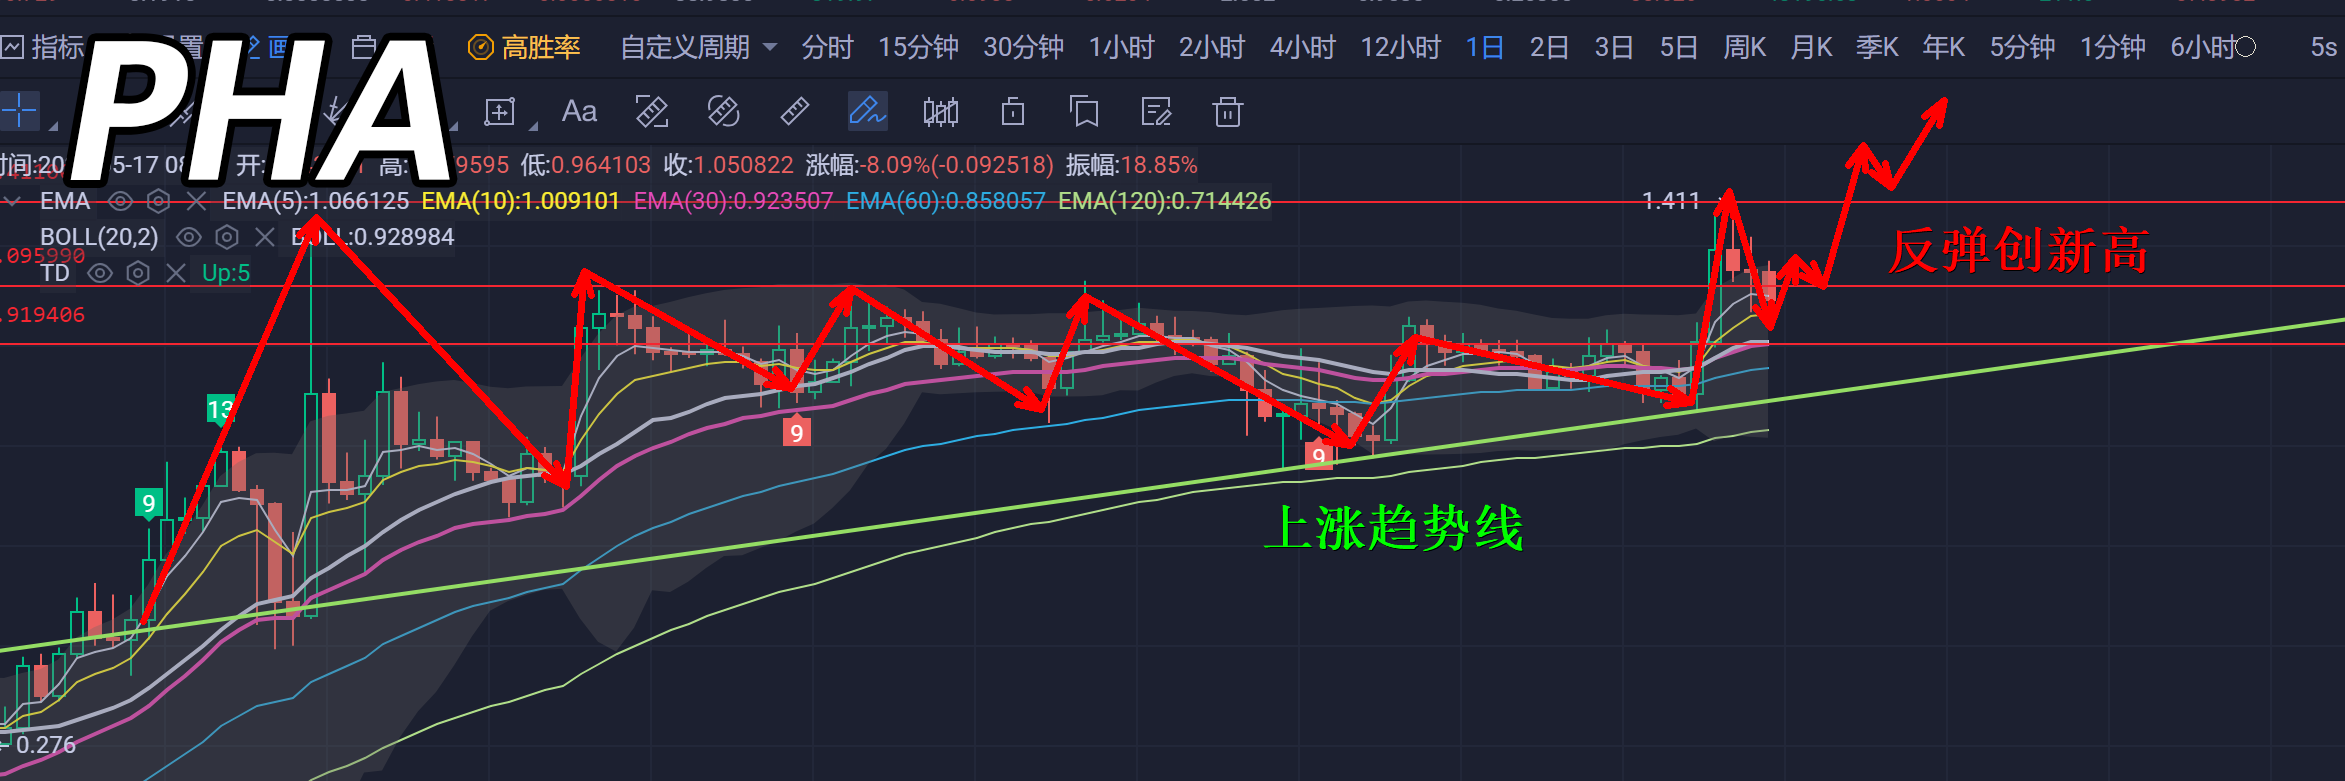Open TD indicator settings hexagon
The height and width of the screenshot is (781, 2345).
tap(138, 273)
